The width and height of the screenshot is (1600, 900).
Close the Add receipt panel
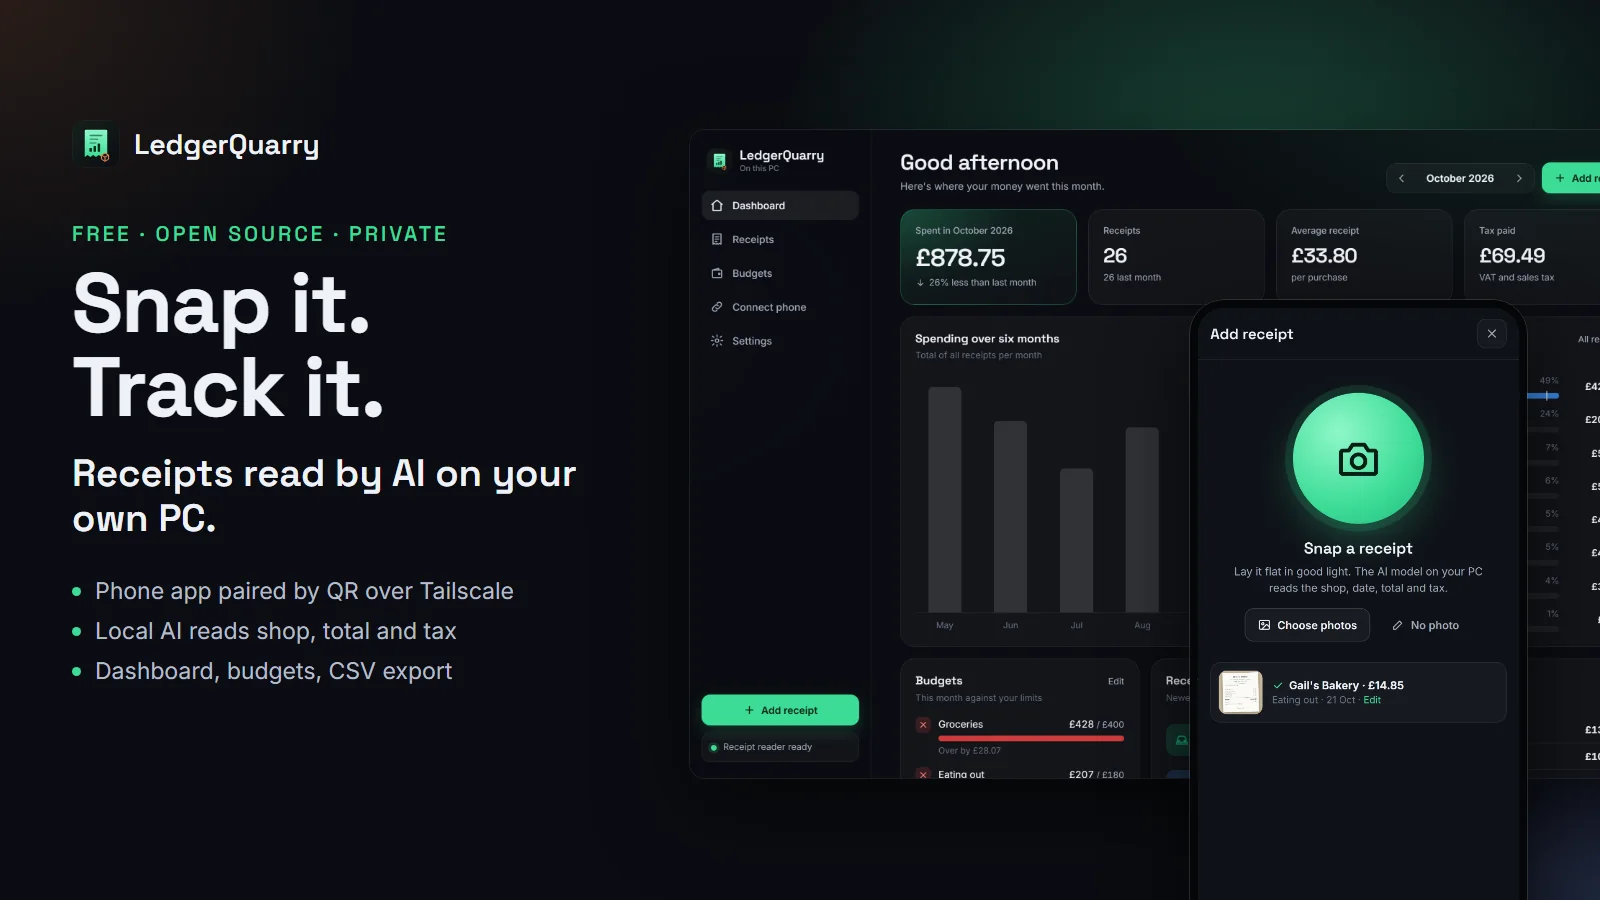pyautogui.click(x=1492, y=334)
